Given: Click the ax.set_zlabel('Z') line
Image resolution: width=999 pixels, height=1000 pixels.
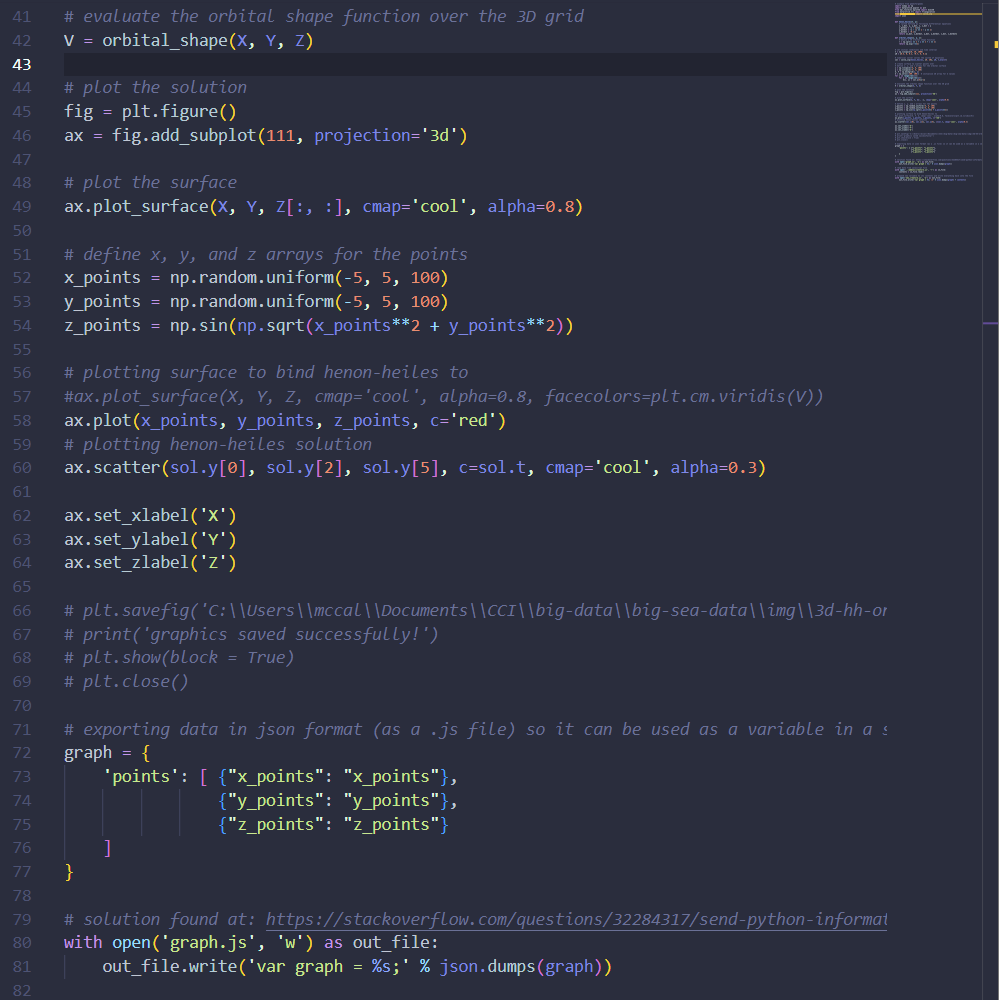Looking at the screenshot, I should (x=150, y=563).
